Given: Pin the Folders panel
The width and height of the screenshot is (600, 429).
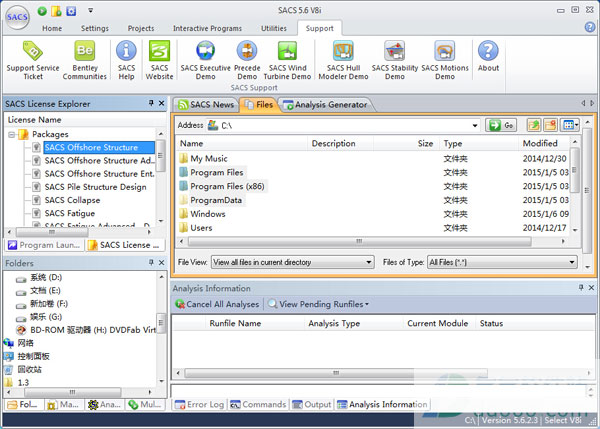Looking at the screenshot, I should 151,262.
